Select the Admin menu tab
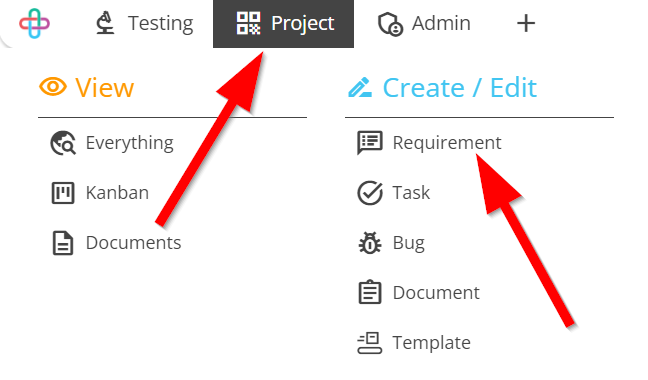The image size is (648, 380). [424, 23]
